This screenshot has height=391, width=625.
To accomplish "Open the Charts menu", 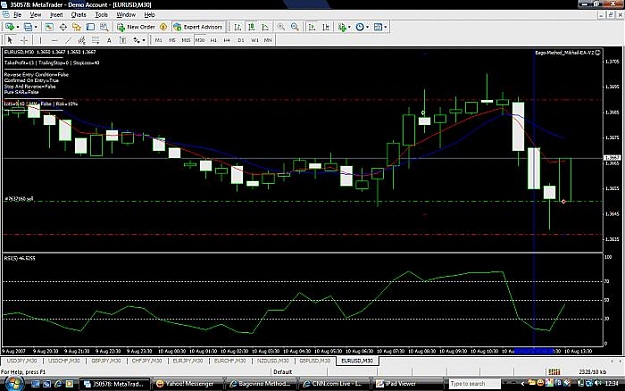I will coord(79,15).
